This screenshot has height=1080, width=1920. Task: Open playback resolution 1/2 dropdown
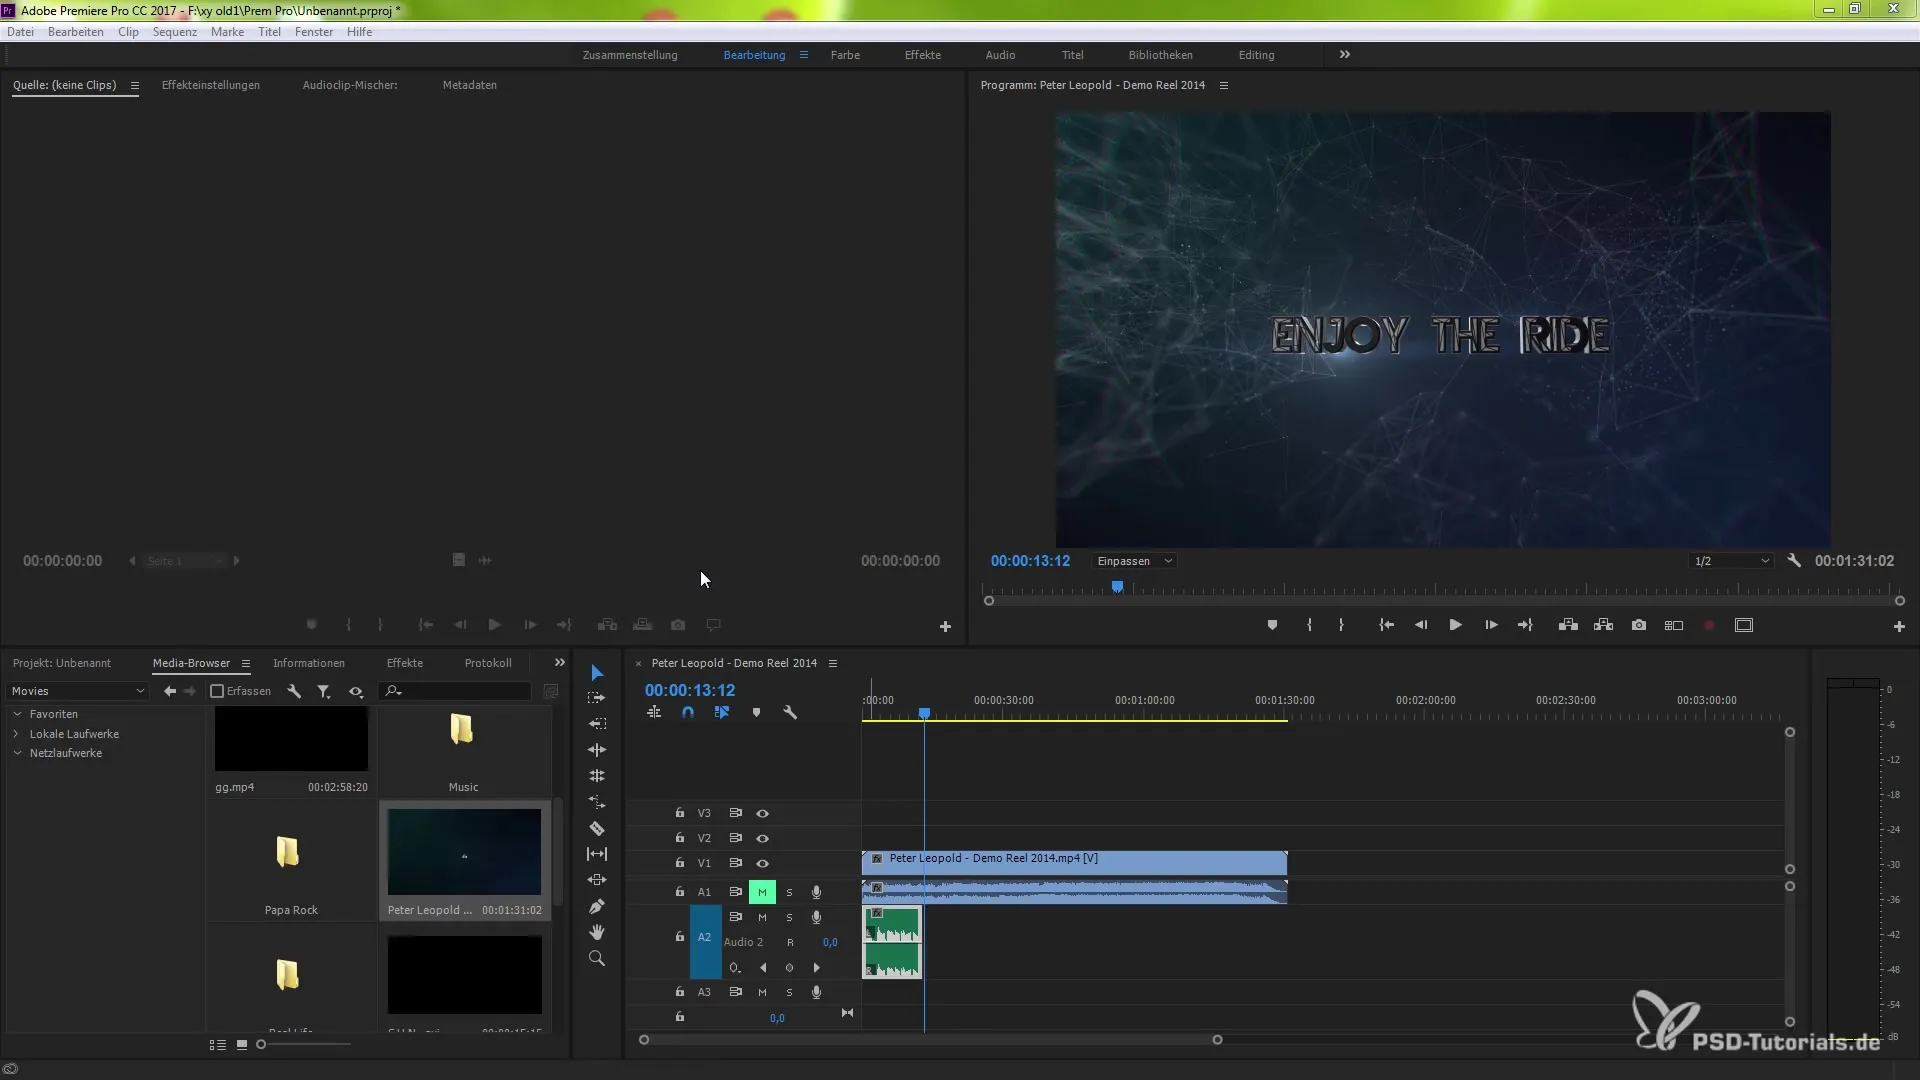[x=1731, y=561]
